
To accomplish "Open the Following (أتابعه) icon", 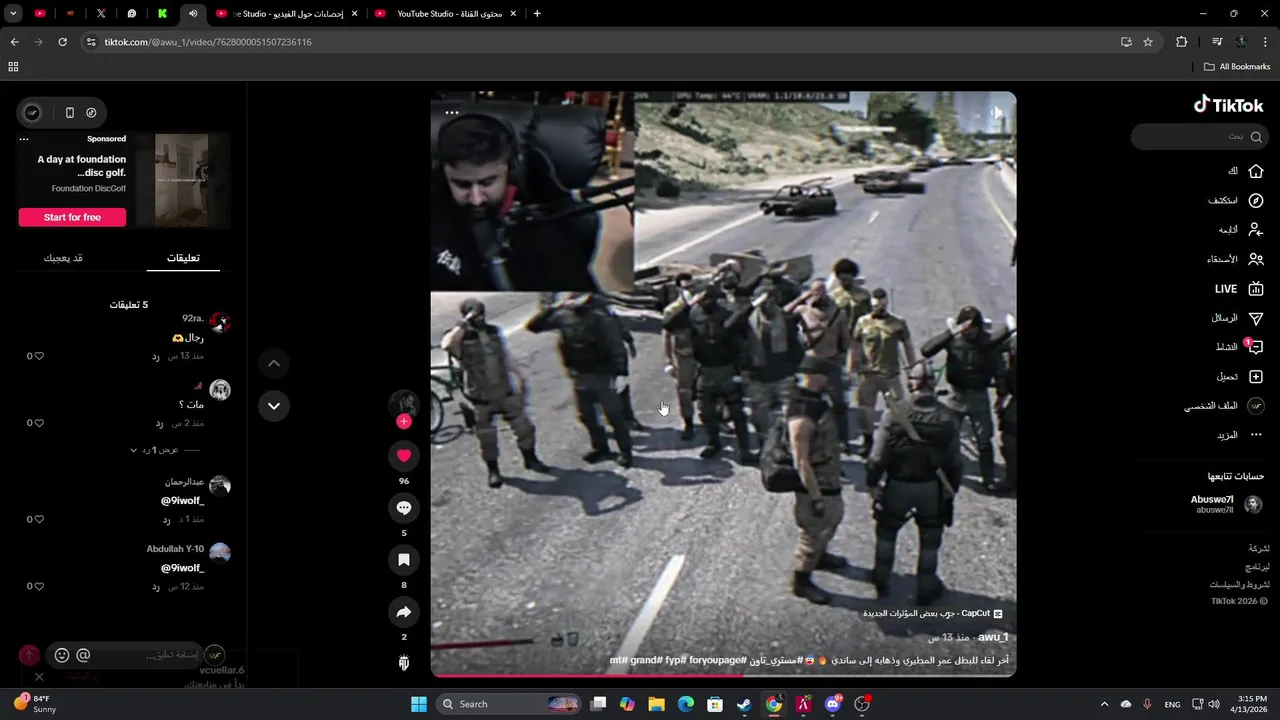I will pyautogui.click(x=1256, y=230).
